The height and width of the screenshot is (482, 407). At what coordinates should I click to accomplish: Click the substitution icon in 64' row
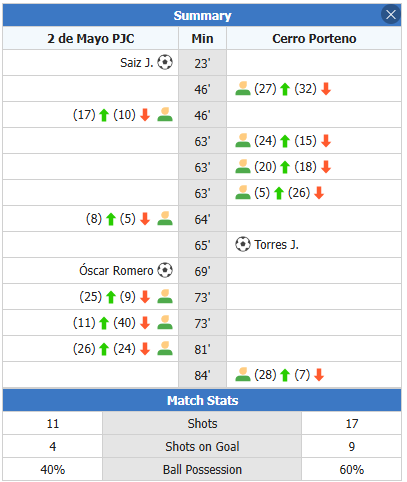[165, 218]
